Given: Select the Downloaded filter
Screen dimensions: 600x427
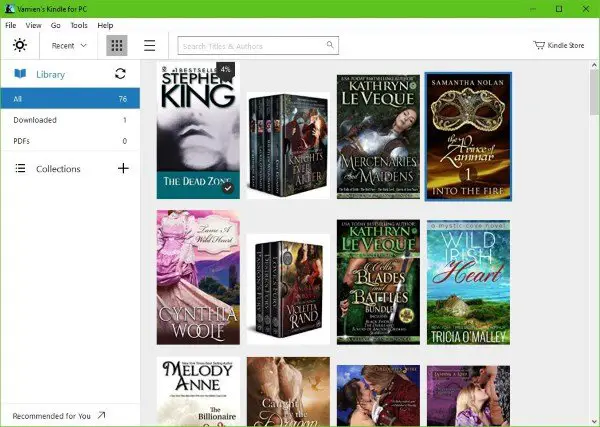Looking at the screenshot, I should pos(70,120).
